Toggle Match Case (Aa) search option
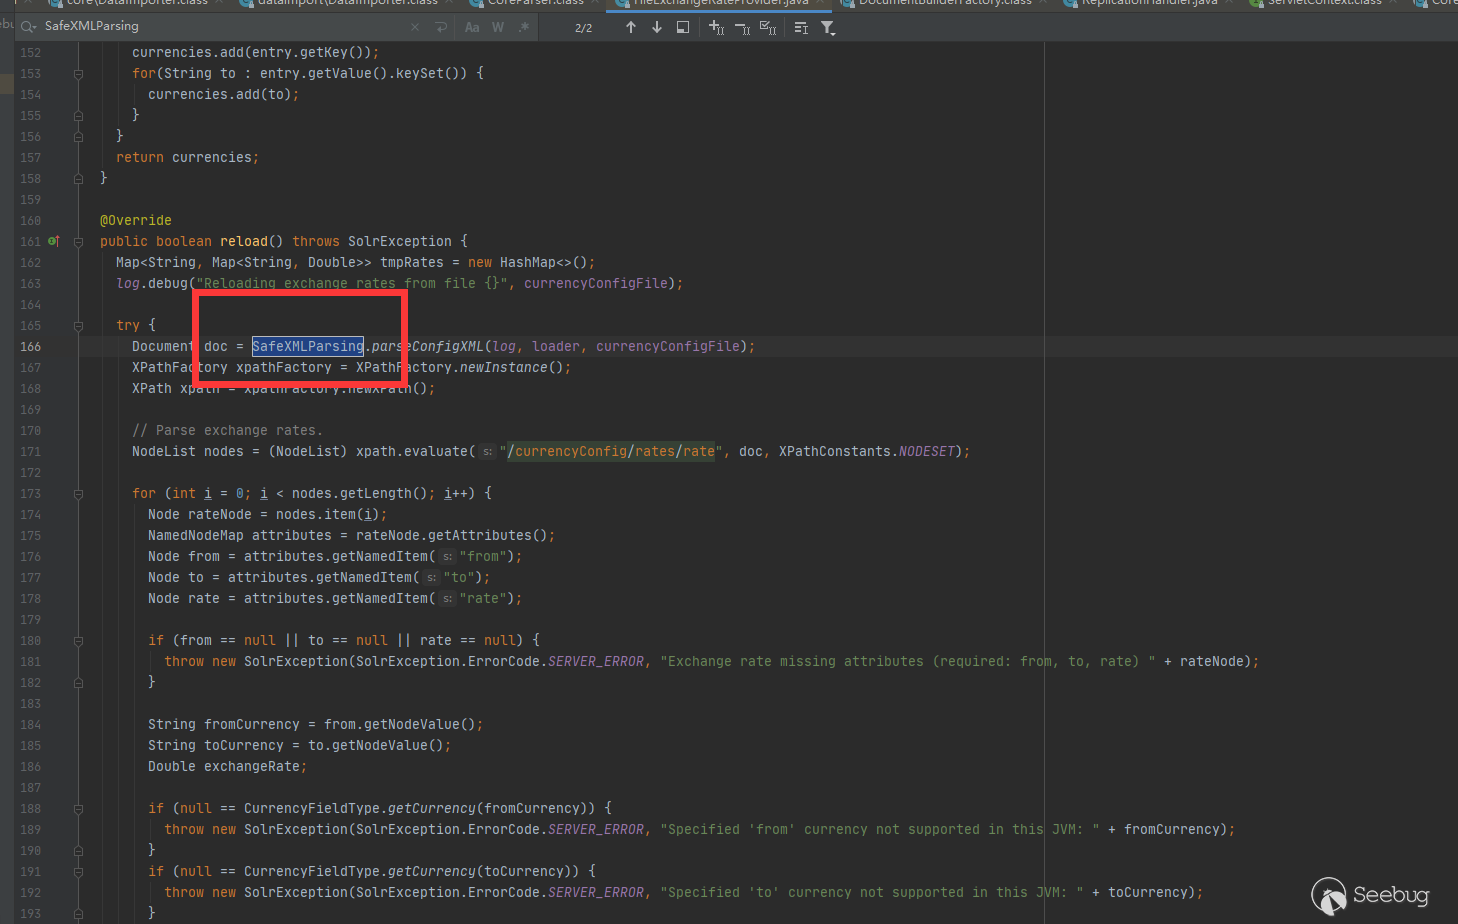 pos(472,27)
